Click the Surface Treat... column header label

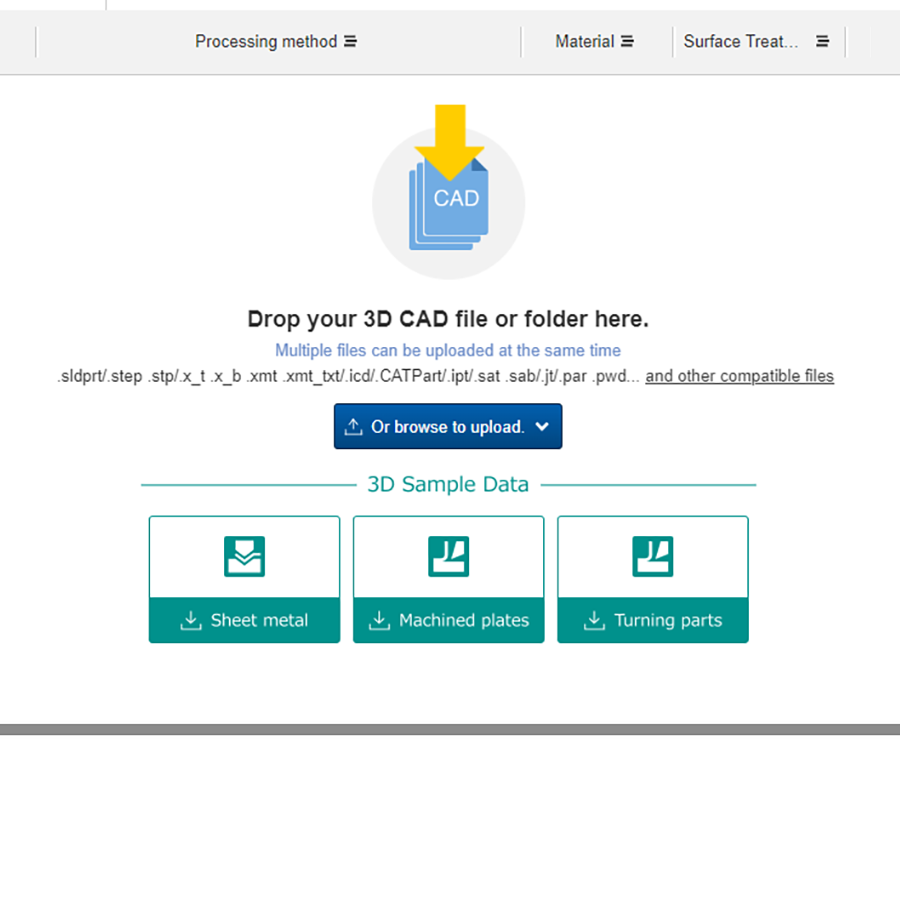741,42
